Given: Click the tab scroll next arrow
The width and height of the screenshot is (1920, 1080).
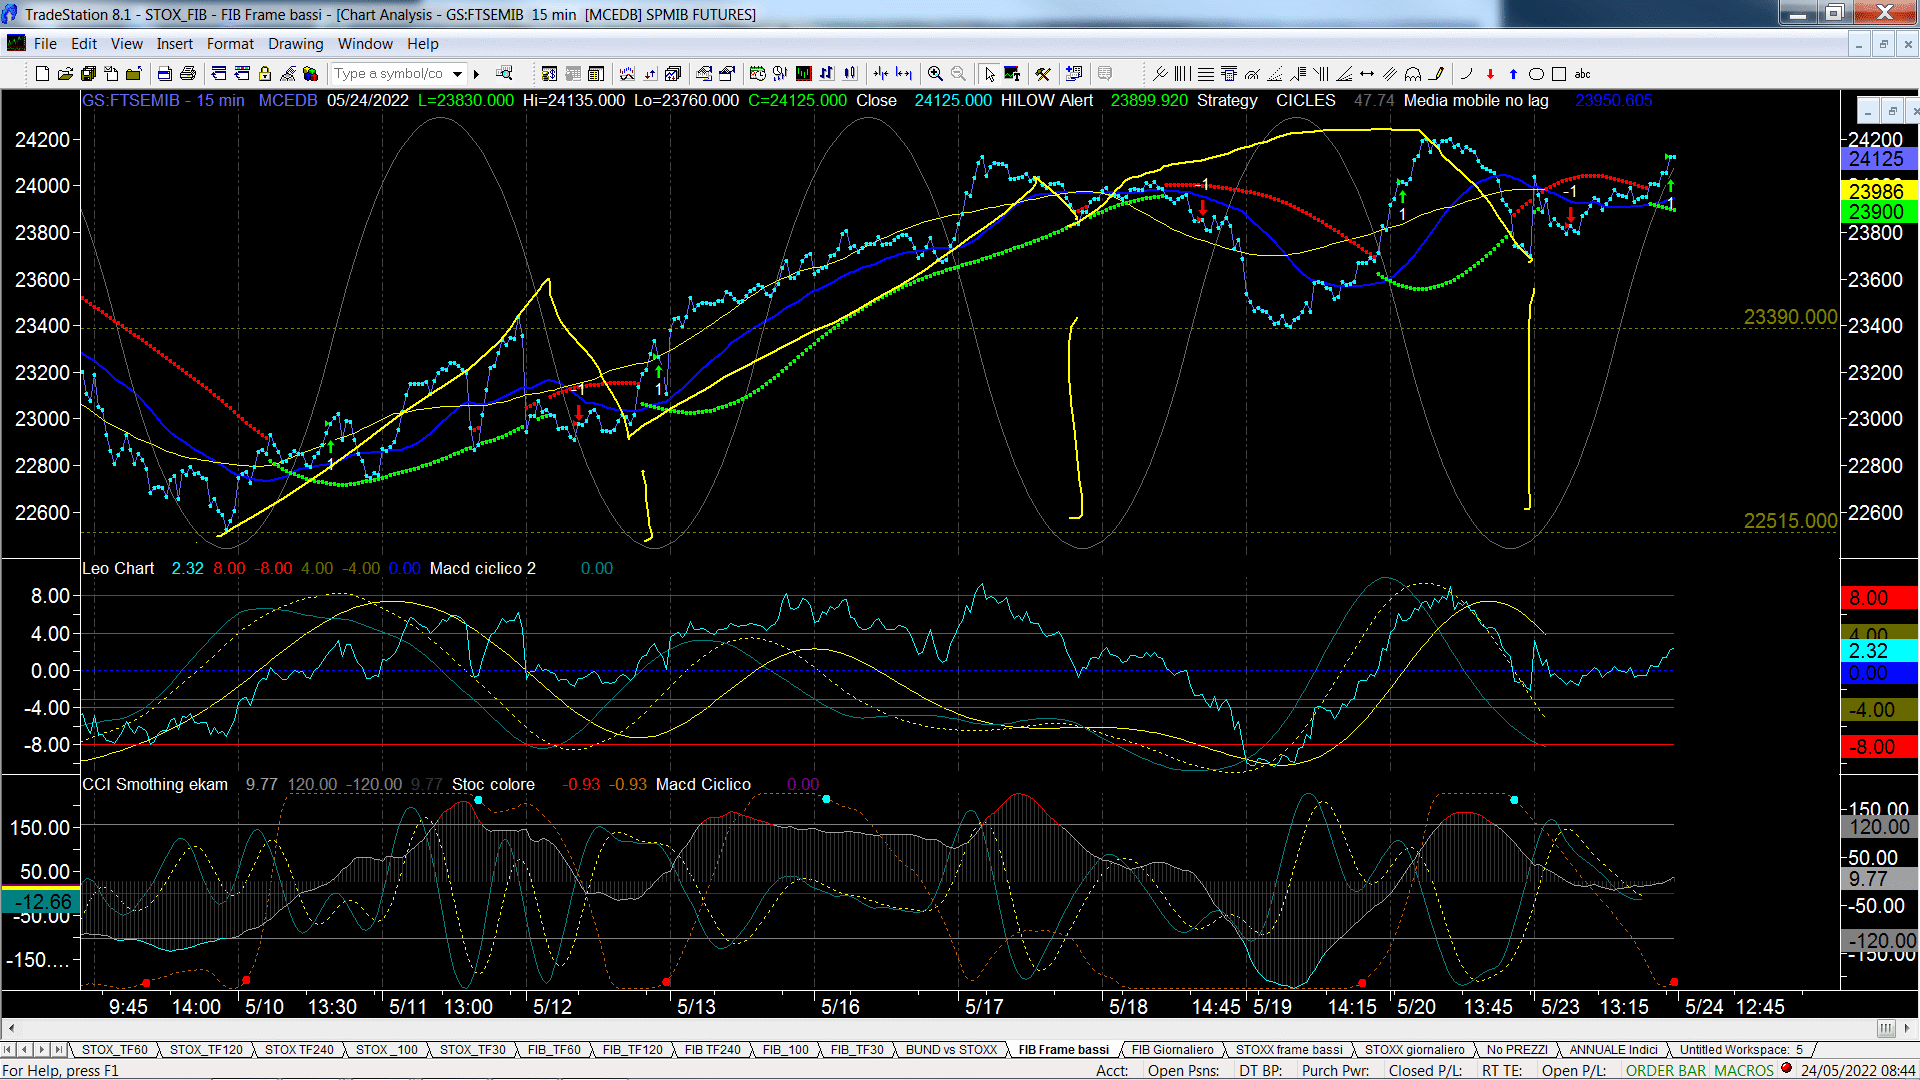Looking at the screenshot, I should [x=42, y=1049].
